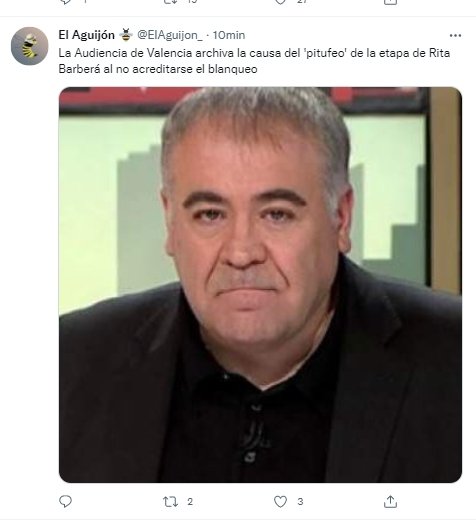This screenshot has width=476, height=522.
Task: Reply to the previous tweet at the top
Action: [65, 2]
